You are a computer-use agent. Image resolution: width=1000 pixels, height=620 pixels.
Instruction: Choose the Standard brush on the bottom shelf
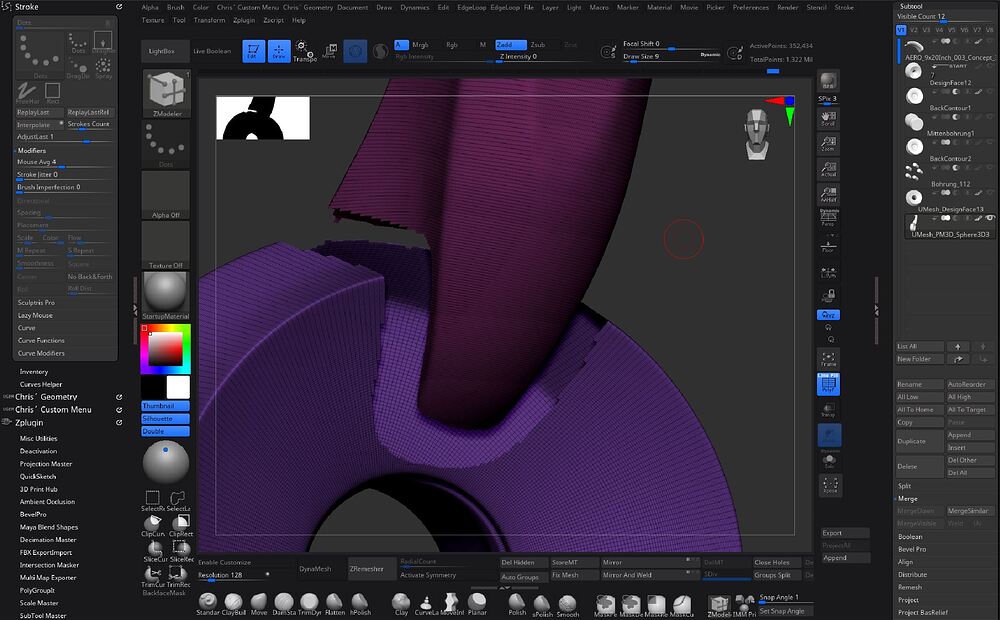click(208, 603)
